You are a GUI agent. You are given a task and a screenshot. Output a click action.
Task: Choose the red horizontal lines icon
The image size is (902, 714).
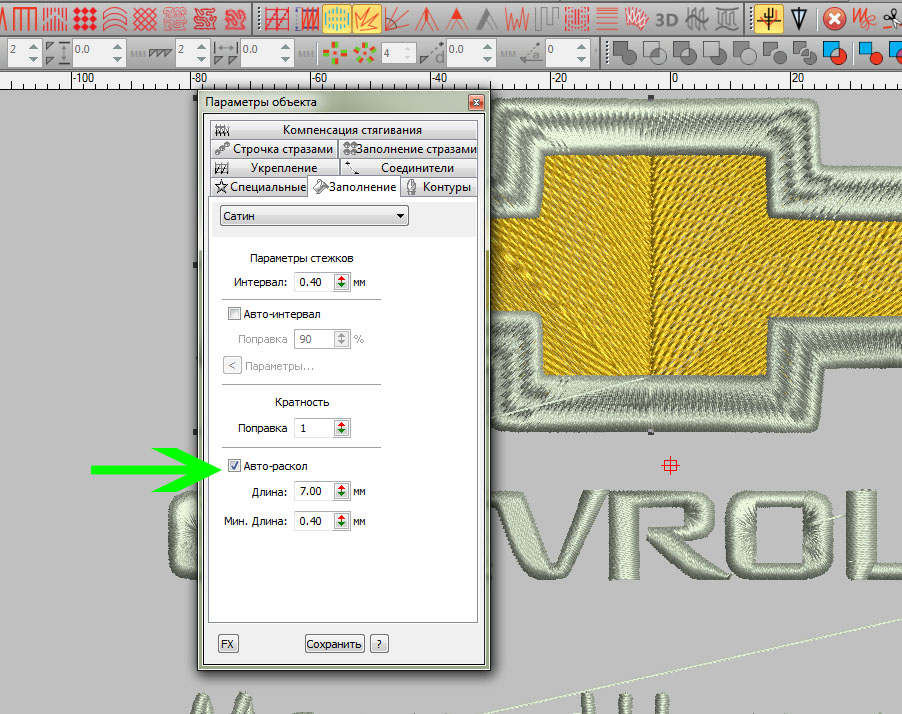[x=606, y=19]
